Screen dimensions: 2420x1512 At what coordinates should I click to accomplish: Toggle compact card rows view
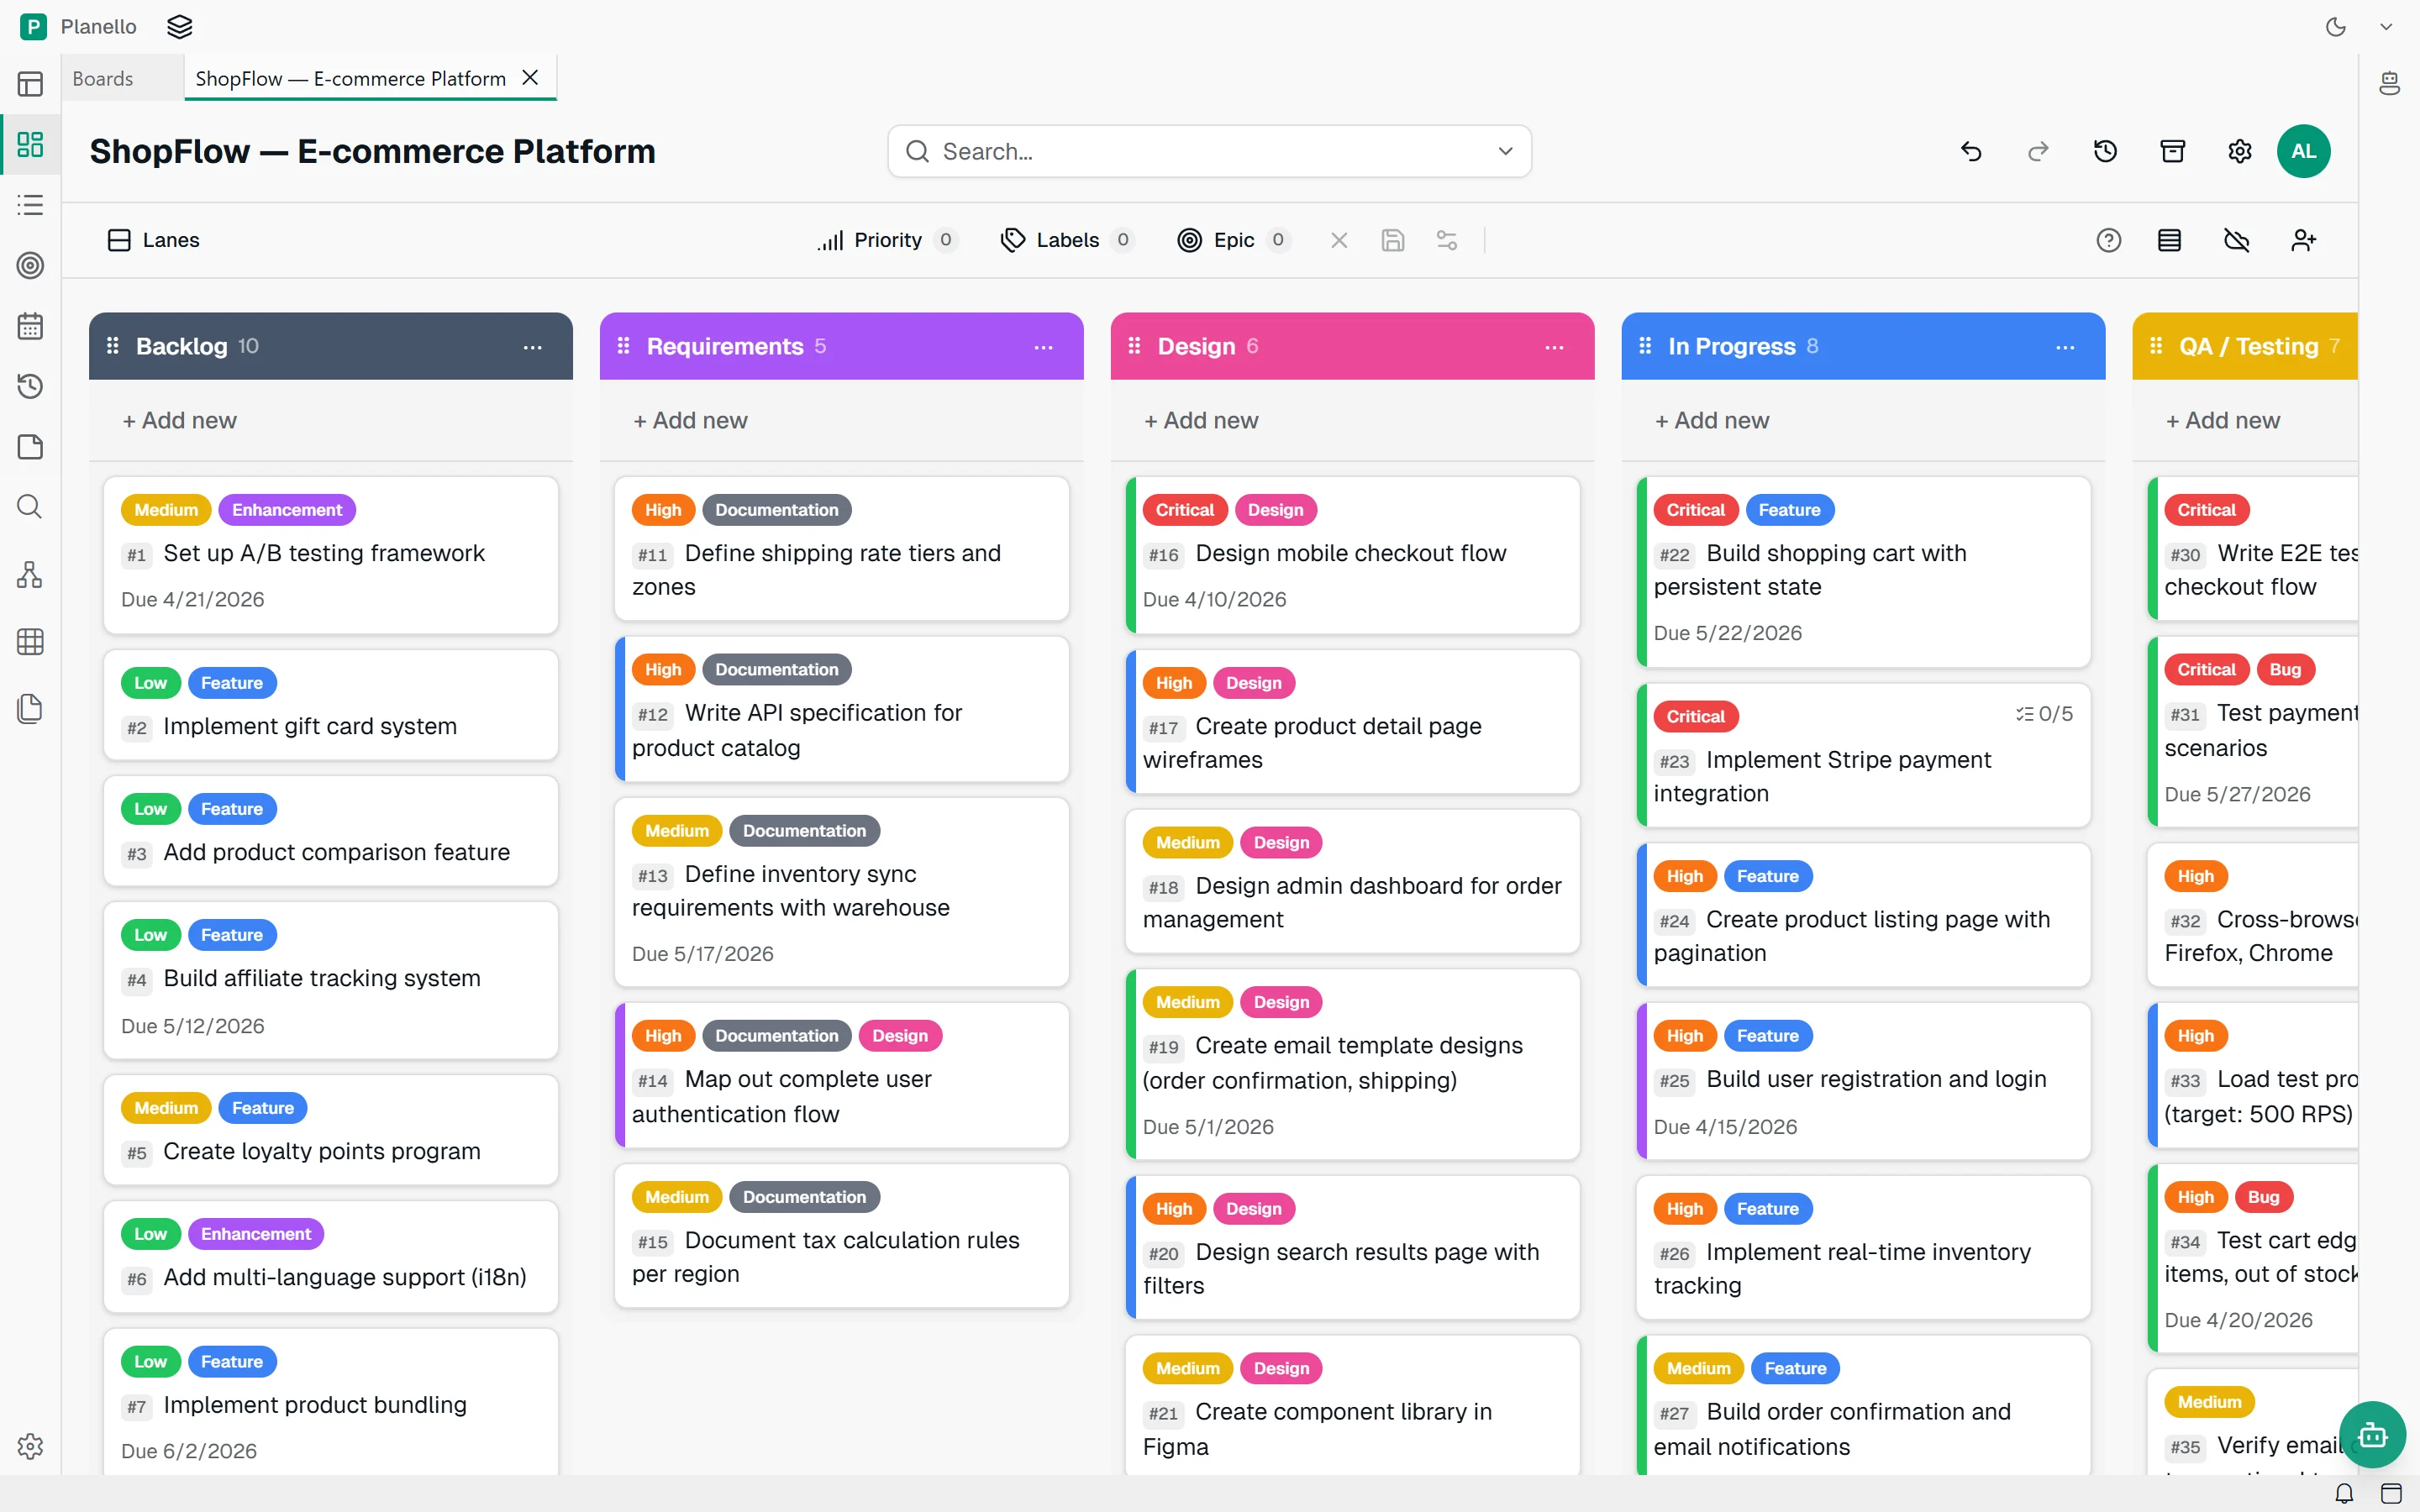[2169, 240]
